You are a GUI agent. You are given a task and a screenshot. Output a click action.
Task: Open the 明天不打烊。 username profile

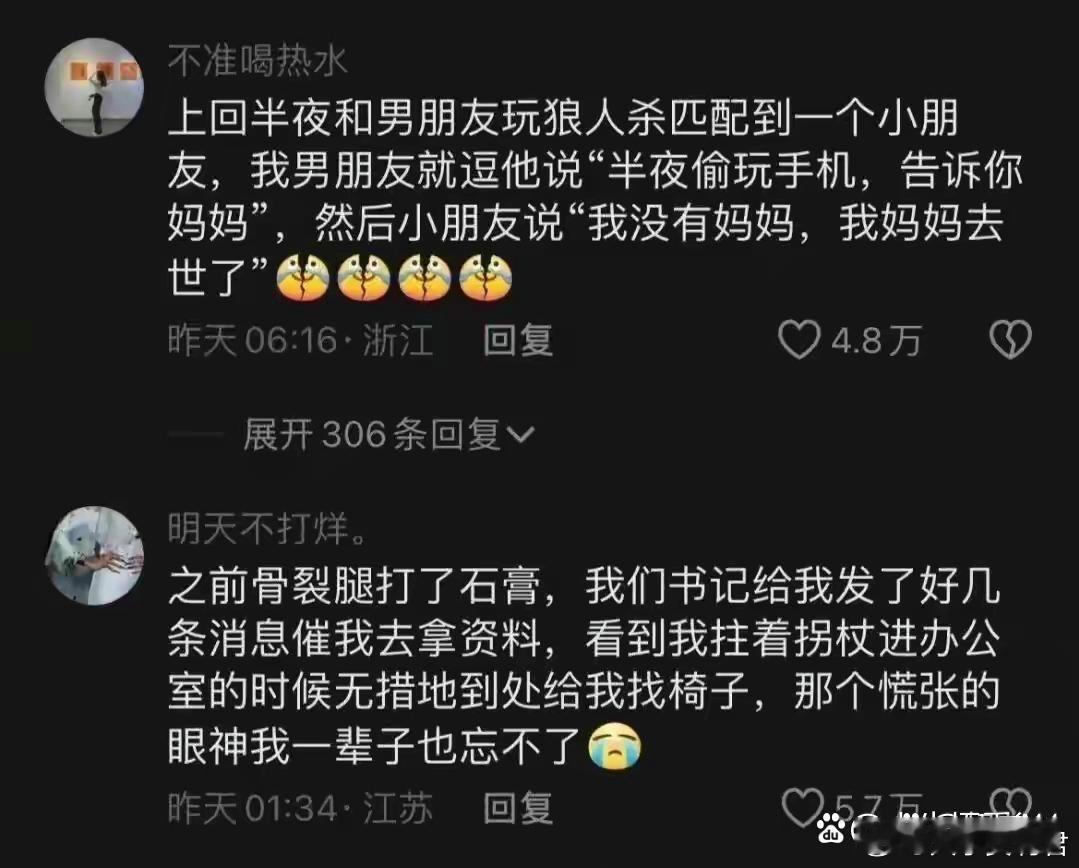tap(268, 529)
